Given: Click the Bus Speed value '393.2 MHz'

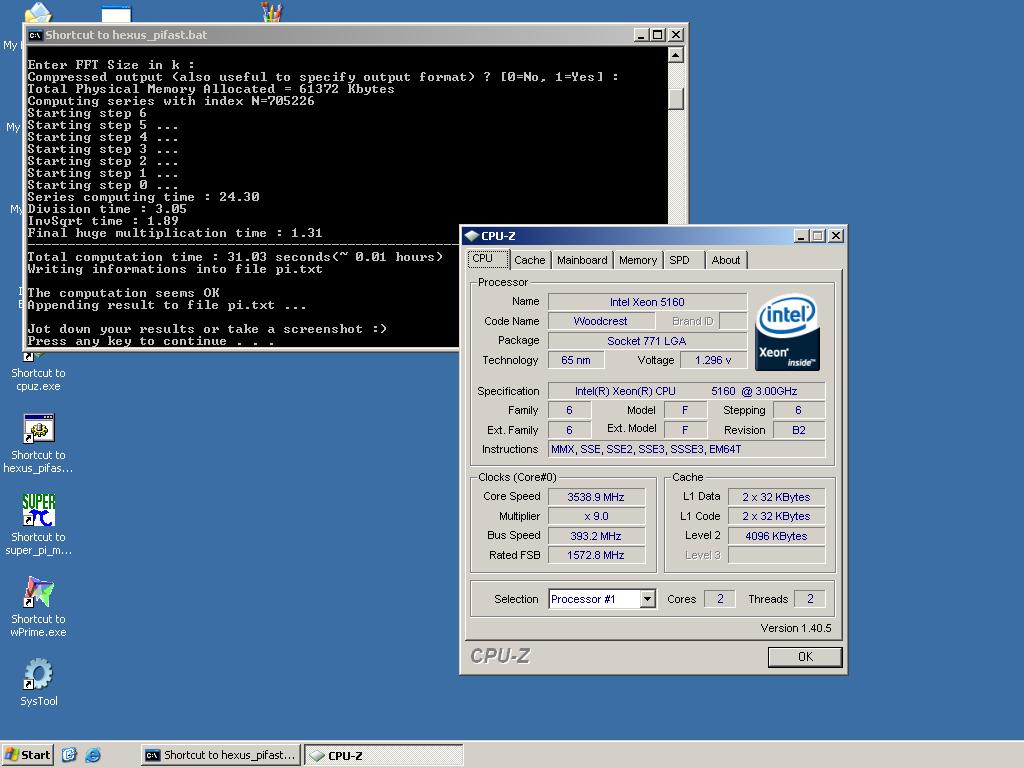Looking at the screenshot, I should [x=596, y=536].
